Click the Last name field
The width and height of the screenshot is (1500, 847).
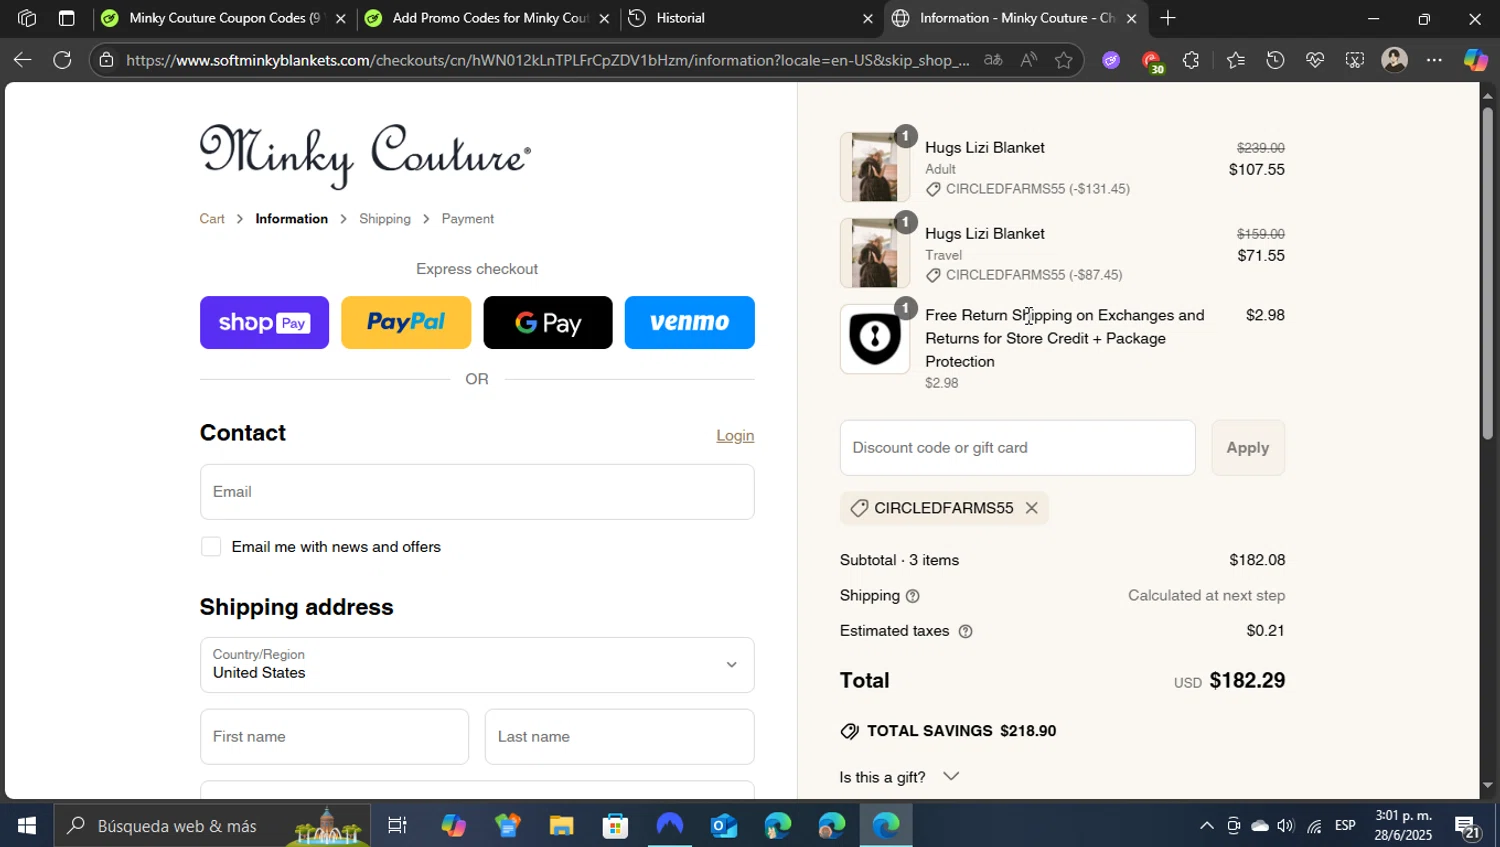click(x=620, y=737)
